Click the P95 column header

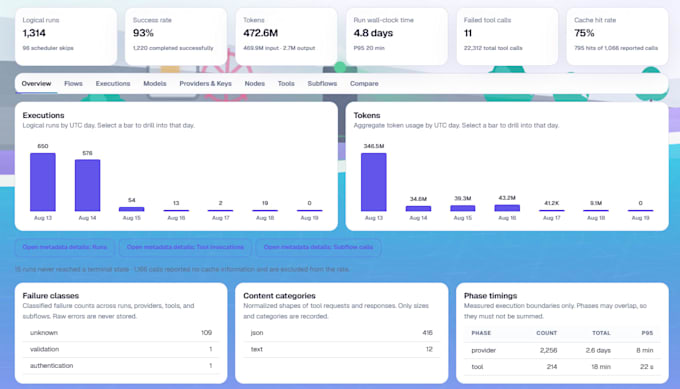click(647, 333)
